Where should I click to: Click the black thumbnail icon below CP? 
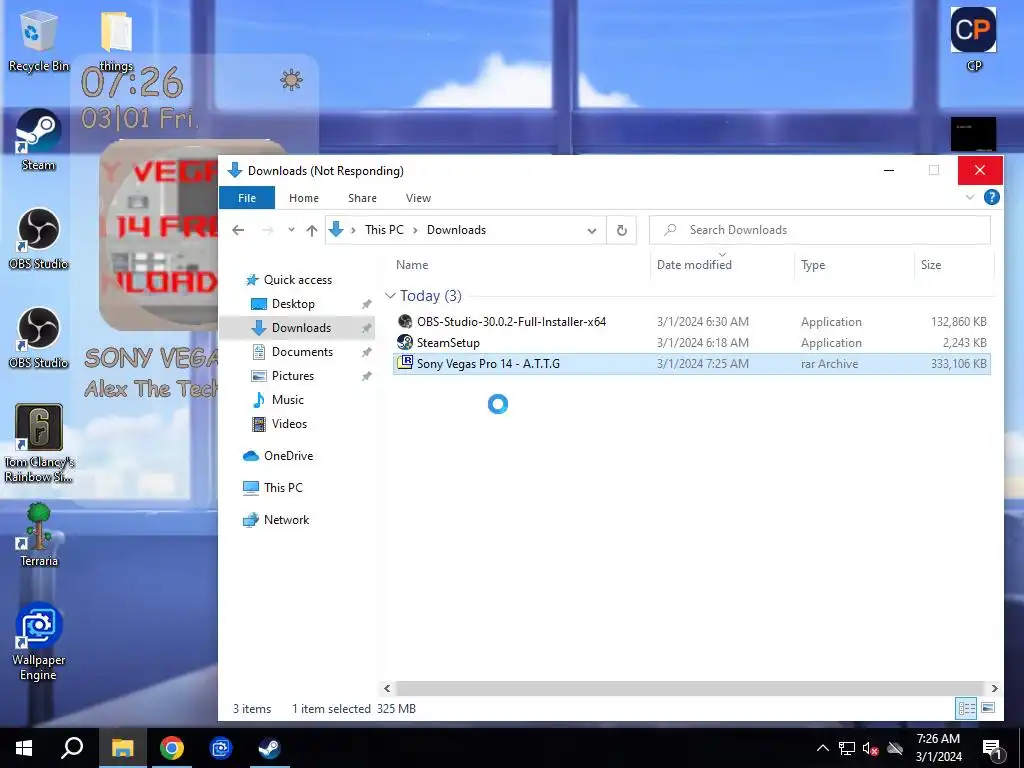pyautogui.click(x=973, y=134)
